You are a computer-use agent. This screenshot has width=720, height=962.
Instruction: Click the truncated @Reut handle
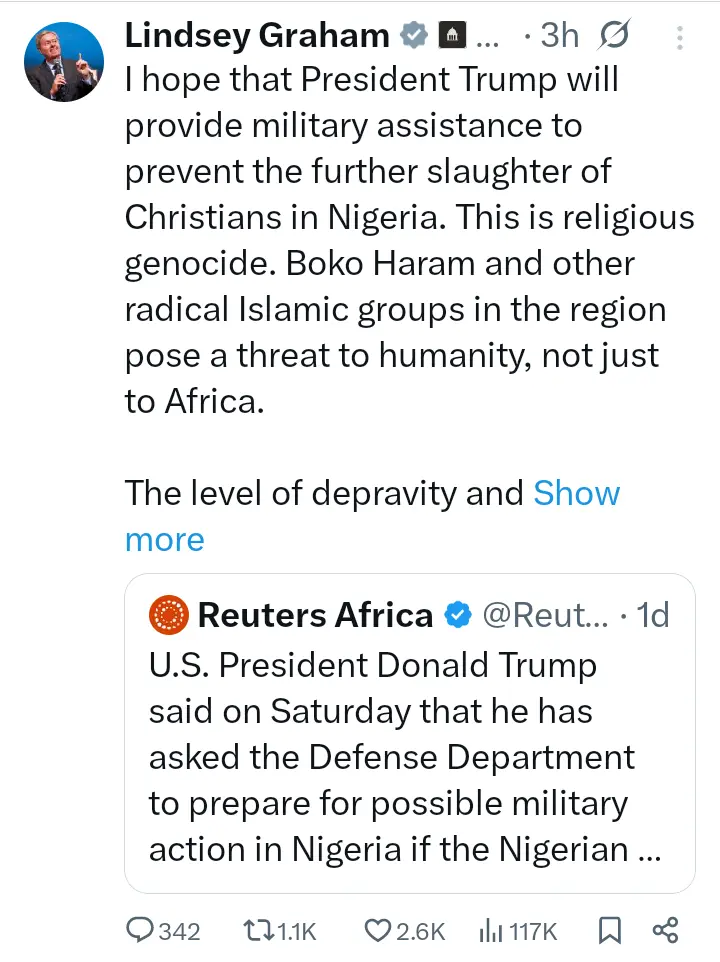pyautogui.click(x=545, y=615)
